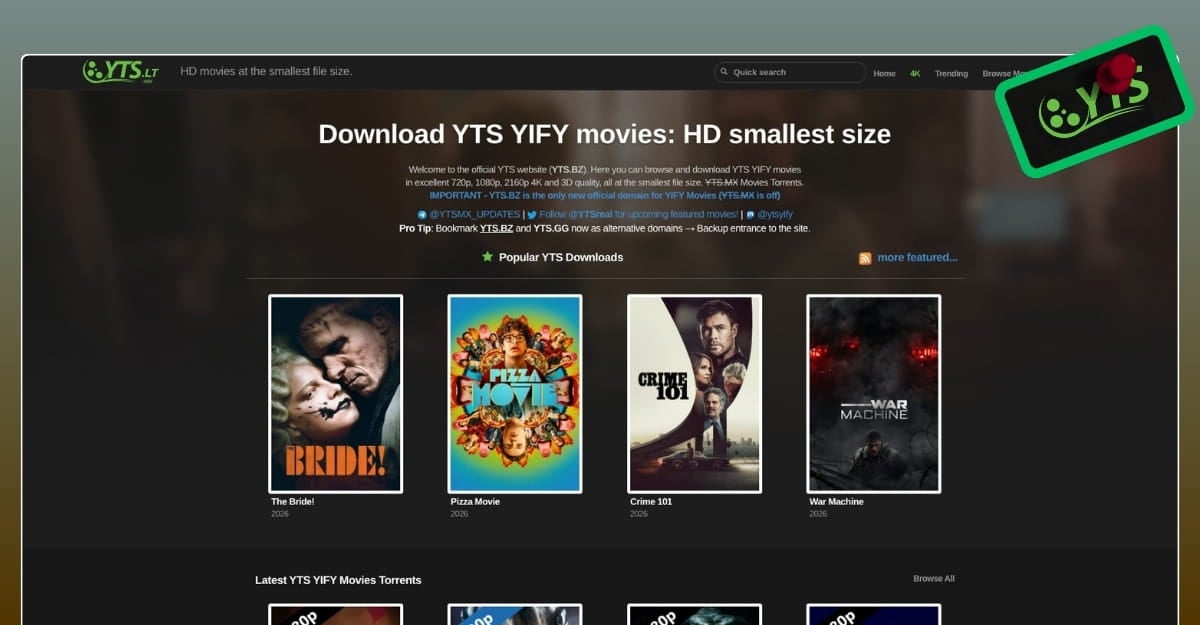
Task: Click the 2026 year under War Machine
Action: [818, 514]
